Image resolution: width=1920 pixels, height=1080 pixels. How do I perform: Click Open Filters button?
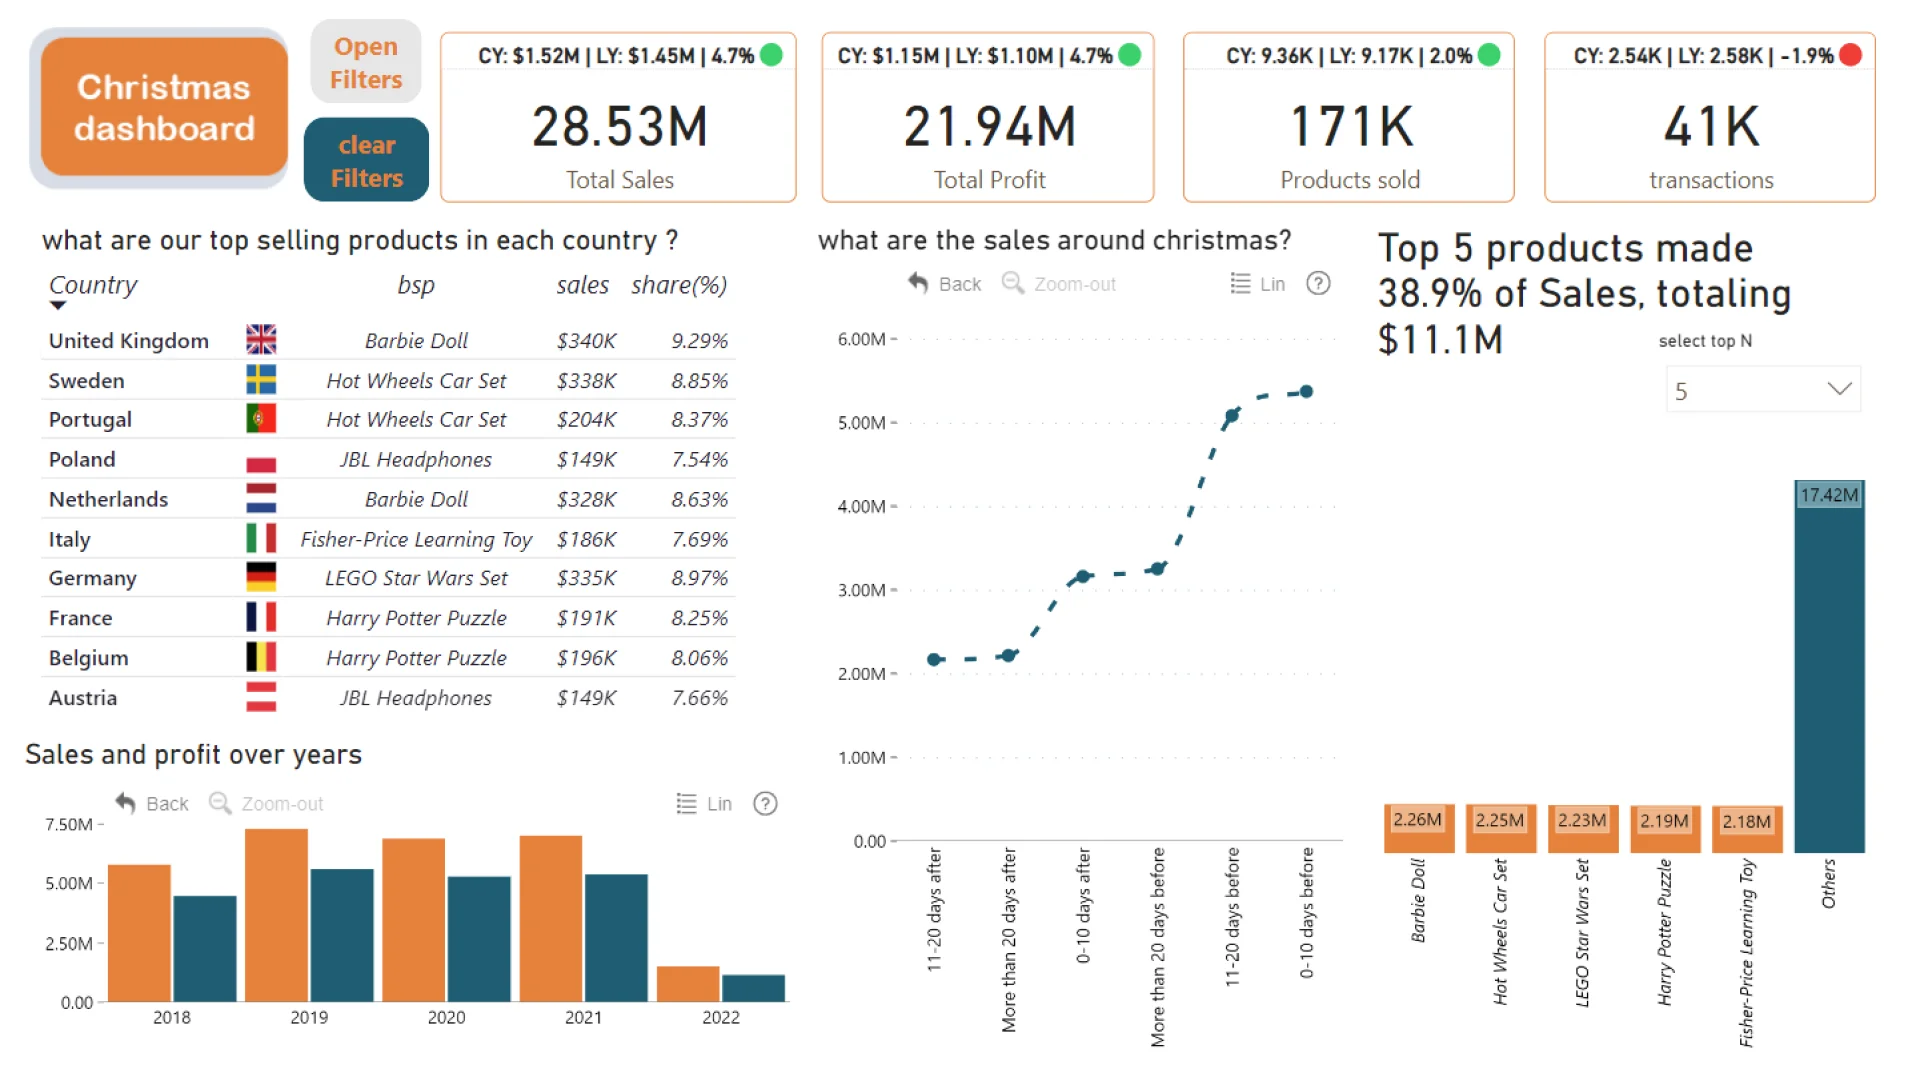[366, 62]
